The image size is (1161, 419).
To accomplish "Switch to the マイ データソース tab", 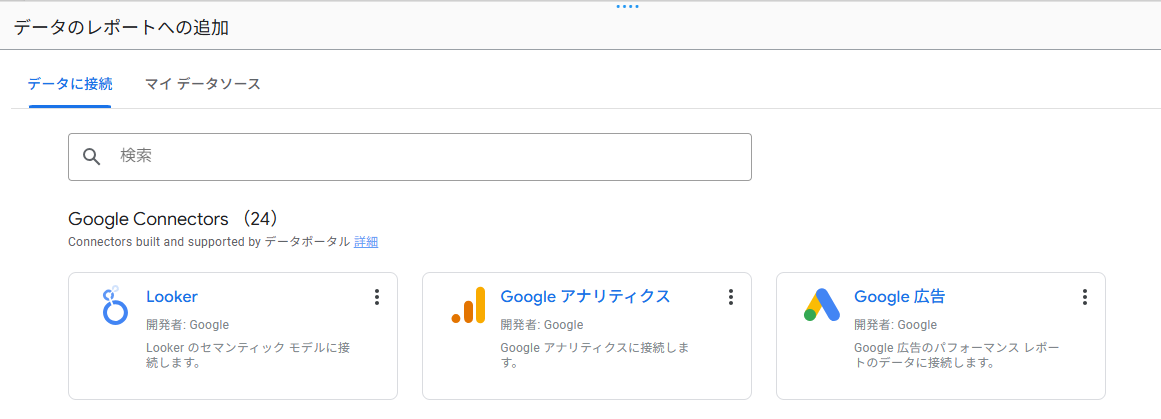I will 203,84.
